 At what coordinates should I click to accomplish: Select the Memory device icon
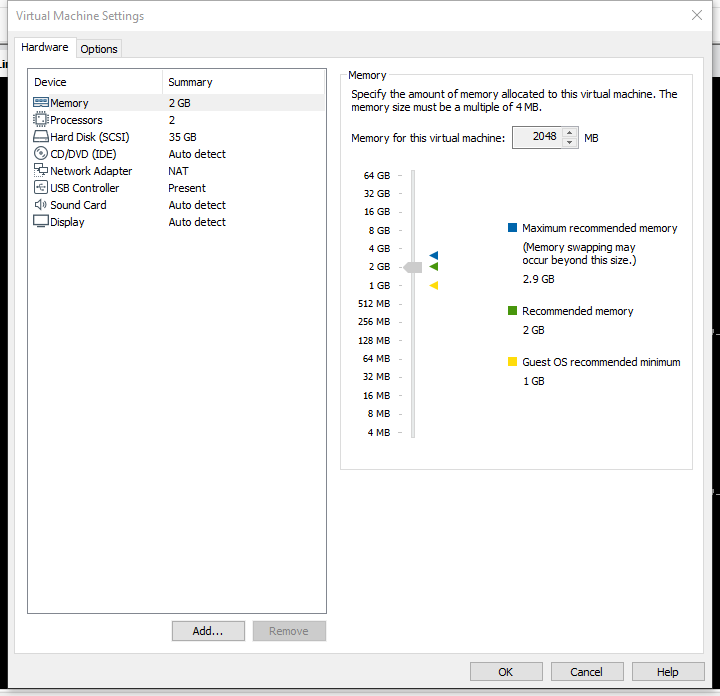point(41,103)
